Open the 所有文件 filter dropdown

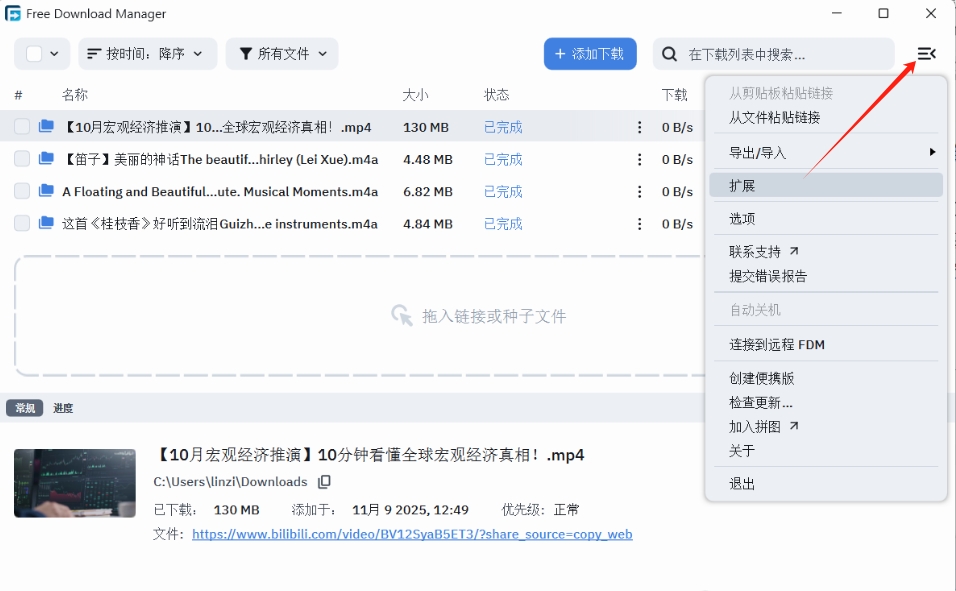(282, 53)
